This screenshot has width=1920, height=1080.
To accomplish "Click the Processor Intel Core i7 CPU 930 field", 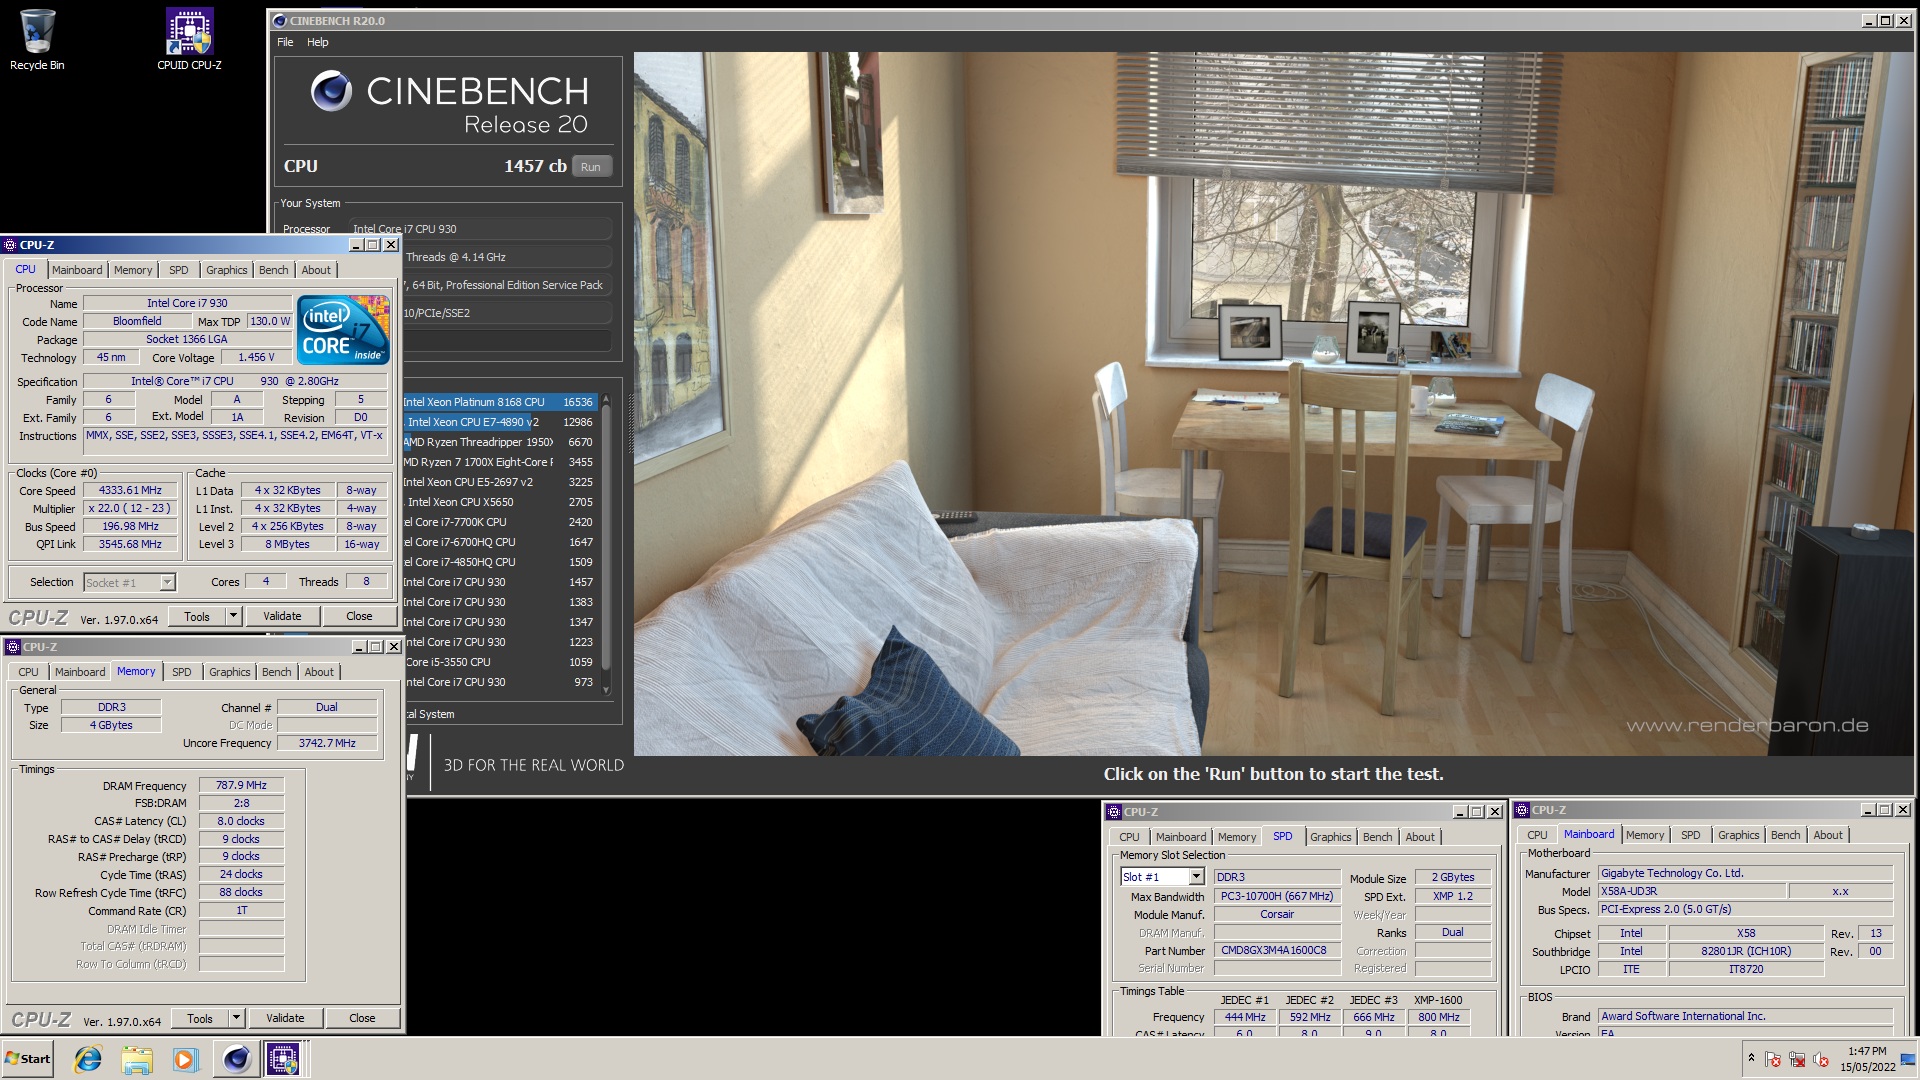I will point(480,229).
